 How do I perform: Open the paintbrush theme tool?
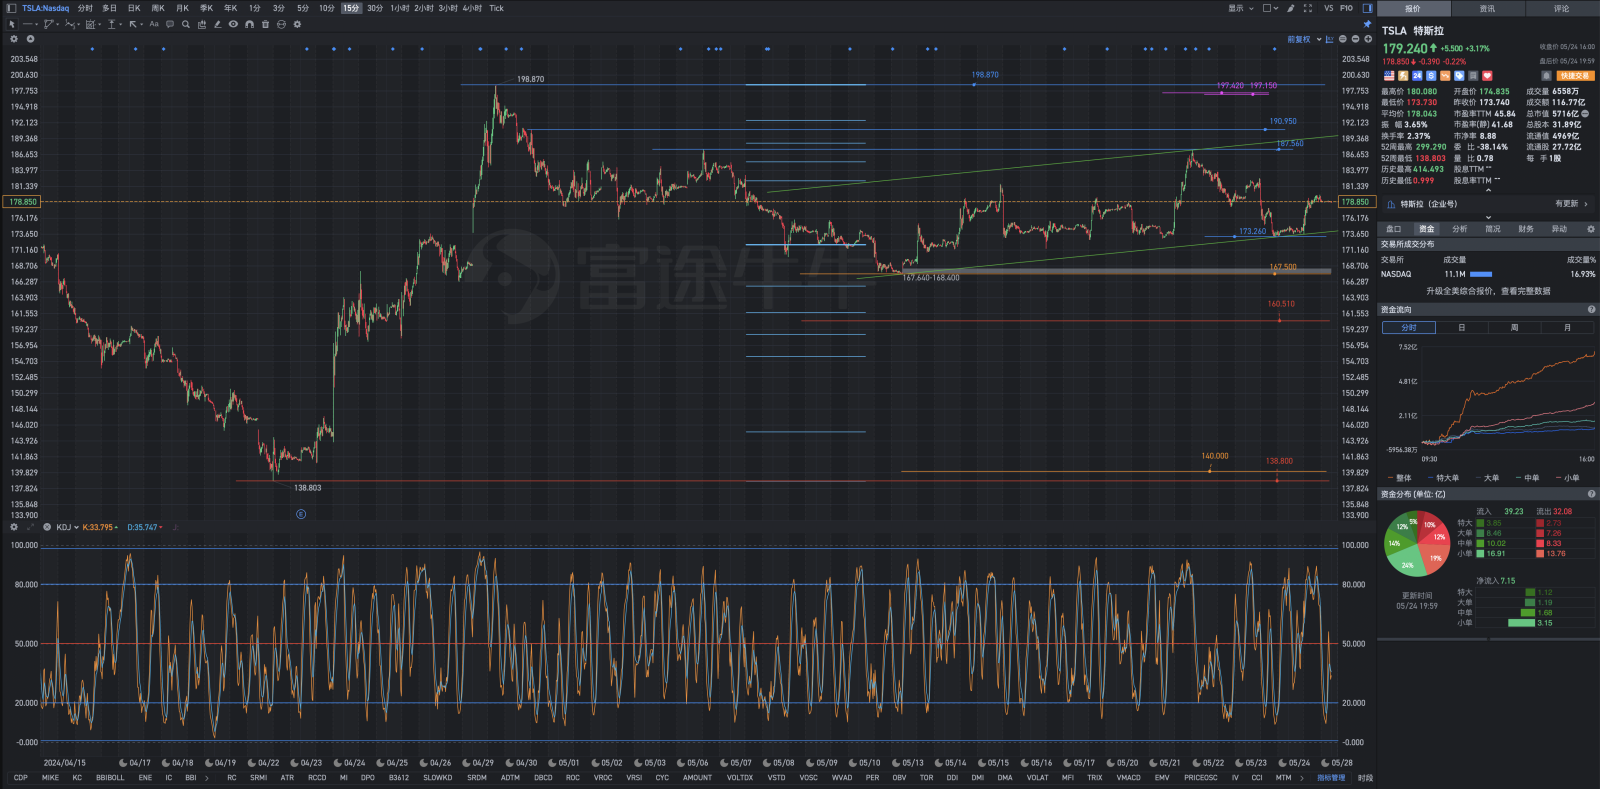pyautogui.click(x=1291, y=8)
